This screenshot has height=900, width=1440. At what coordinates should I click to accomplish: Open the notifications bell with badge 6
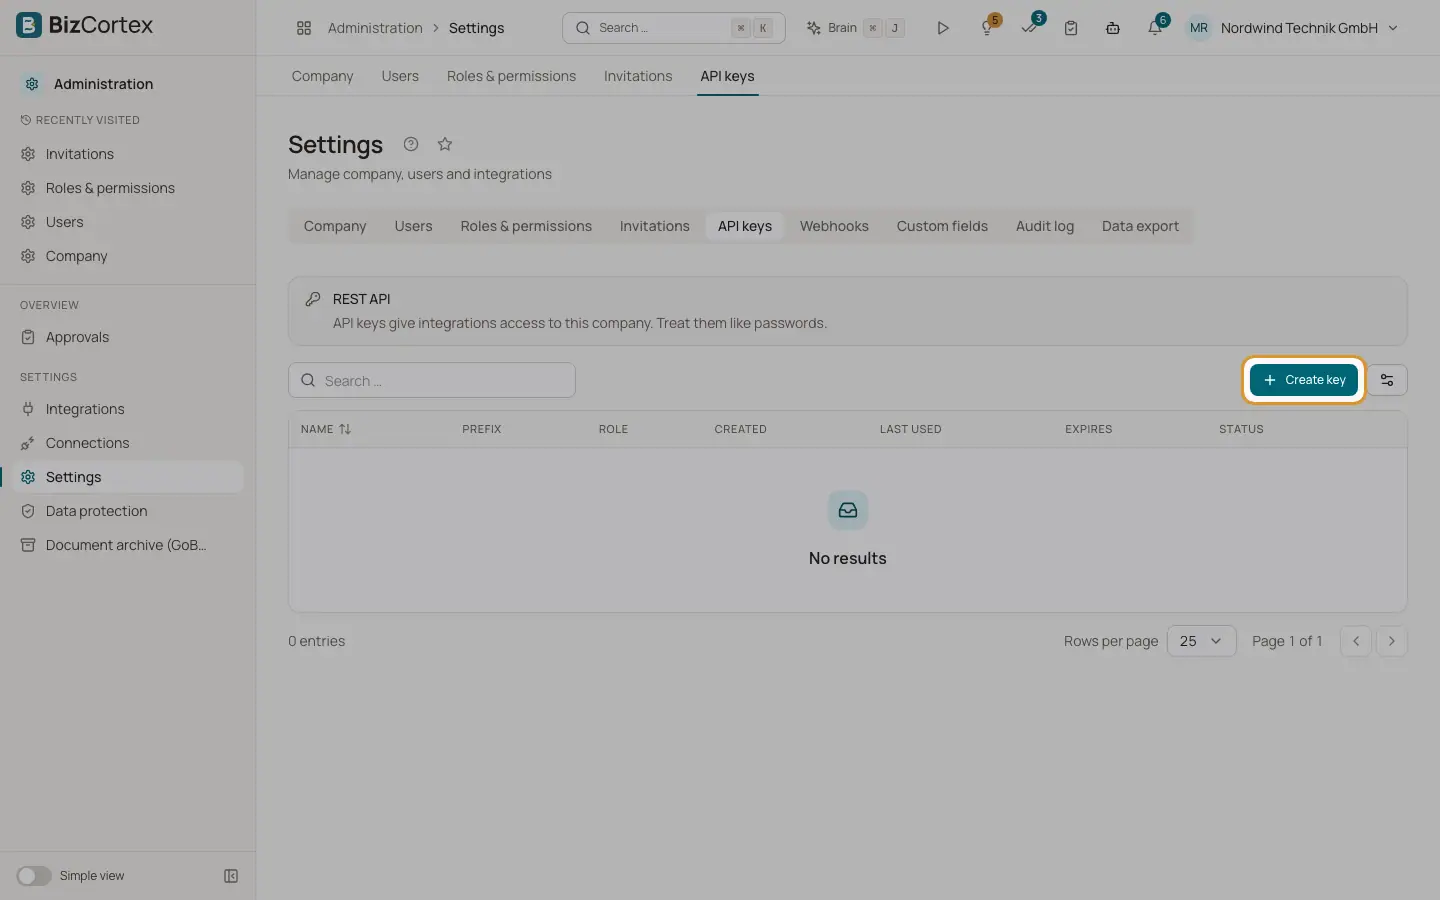(x=1156, y=27)
